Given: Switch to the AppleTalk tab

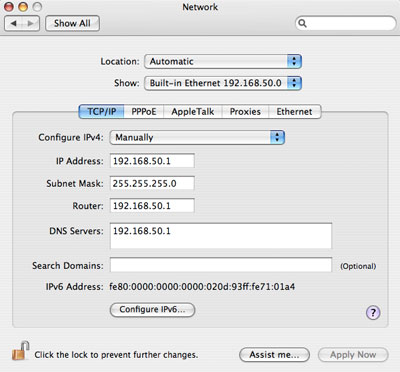Looking at the screenshot, I should (193, 111).
